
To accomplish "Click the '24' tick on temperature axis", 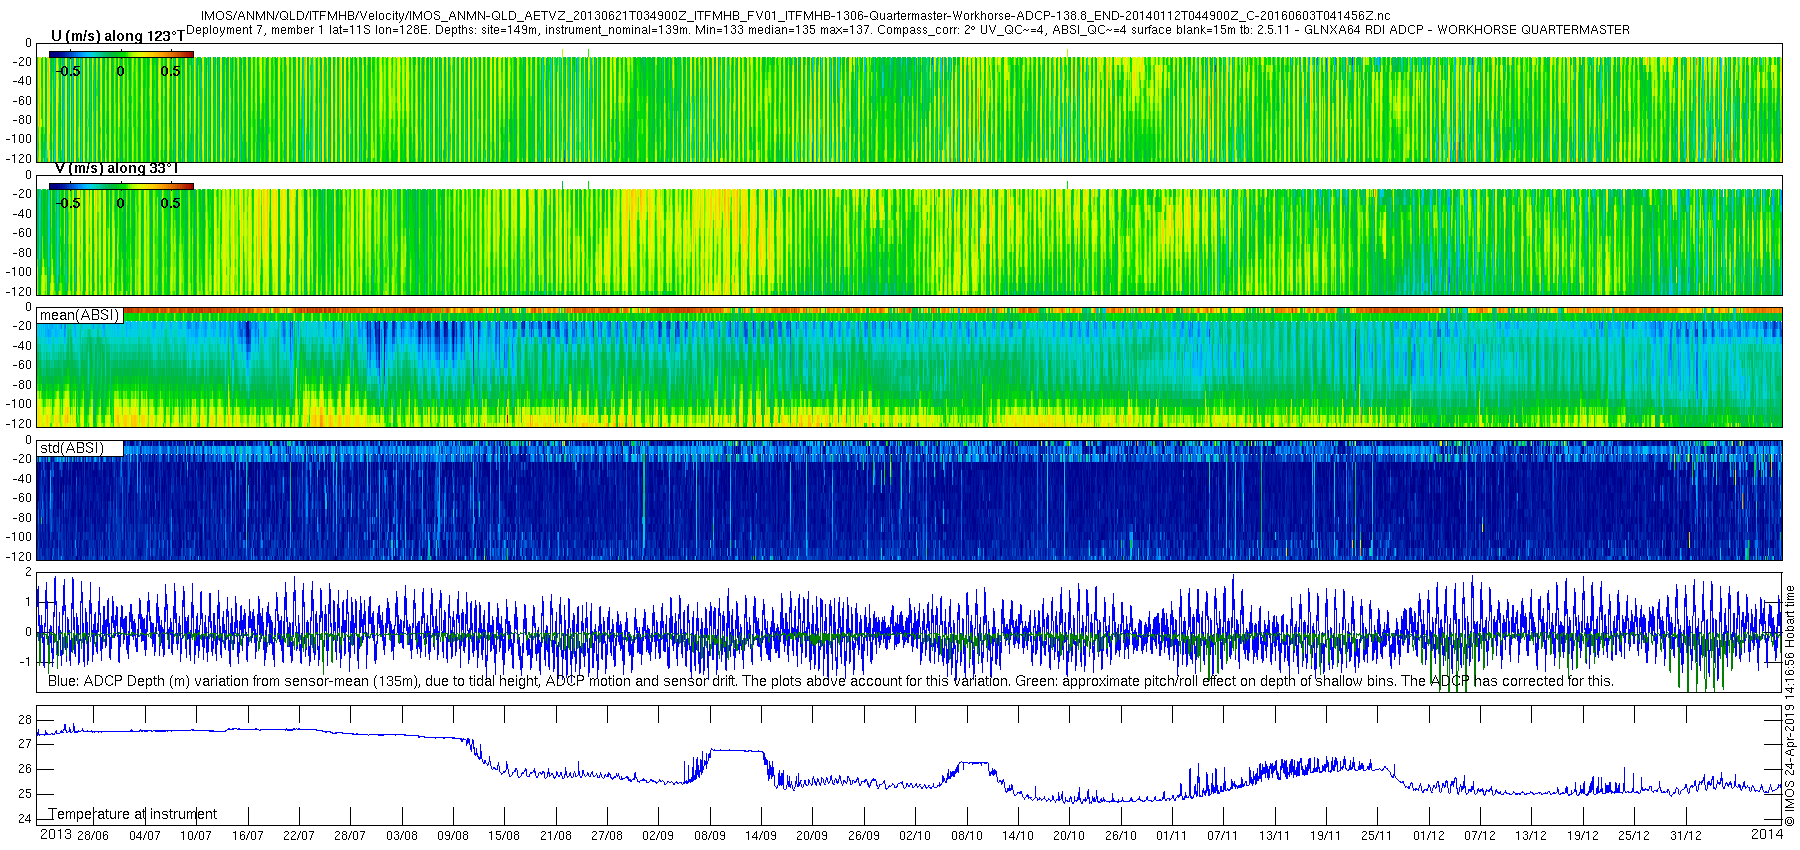I will coord(25,819).
